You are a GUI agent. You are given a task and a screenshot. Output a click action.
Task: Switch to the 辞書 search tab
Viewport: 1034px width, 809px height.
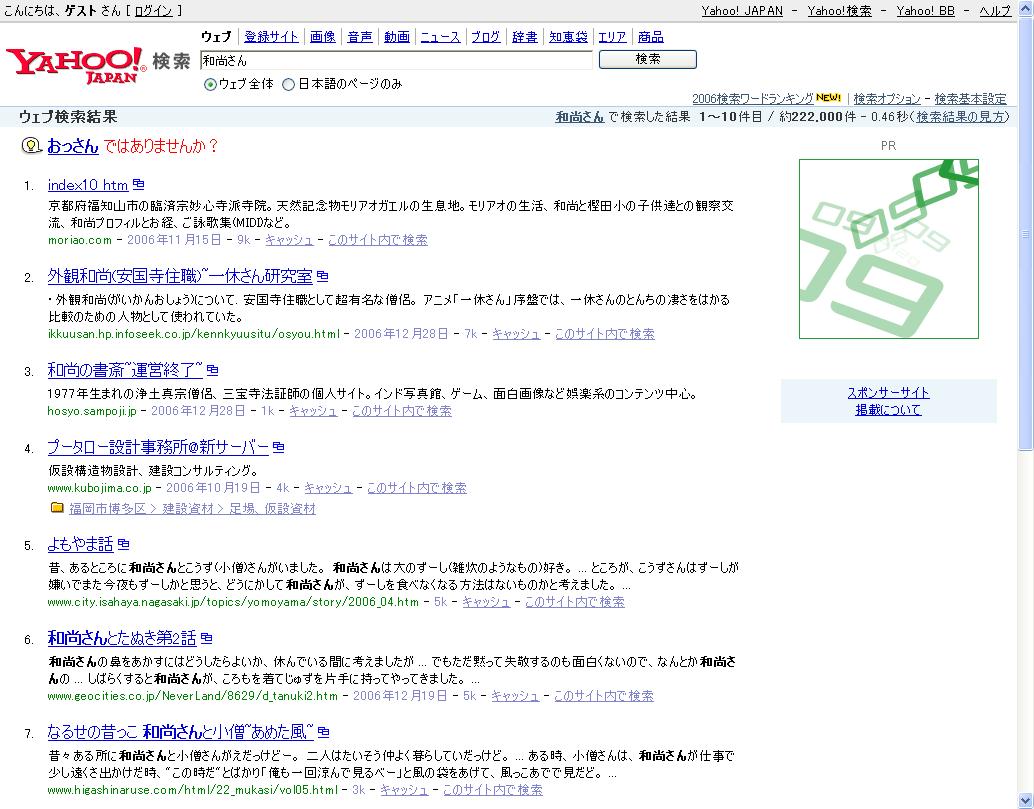pyautogui.click(x=525, y=37)
